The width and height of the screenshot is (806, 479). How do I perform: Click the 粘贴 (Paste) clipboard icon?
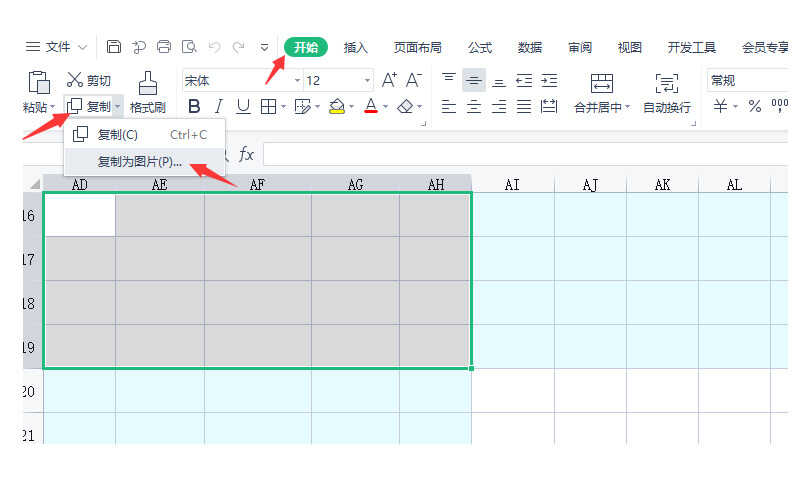click(x=39, y=82)
